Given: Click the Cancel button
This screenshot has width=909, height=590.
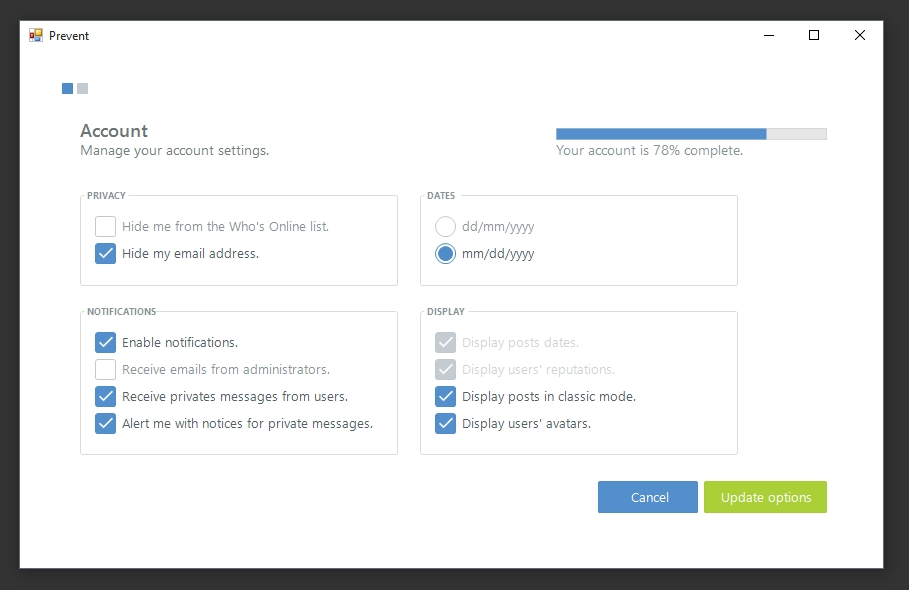Looking at the screenshot, I should pyautogui.click(x=648, y=497).
